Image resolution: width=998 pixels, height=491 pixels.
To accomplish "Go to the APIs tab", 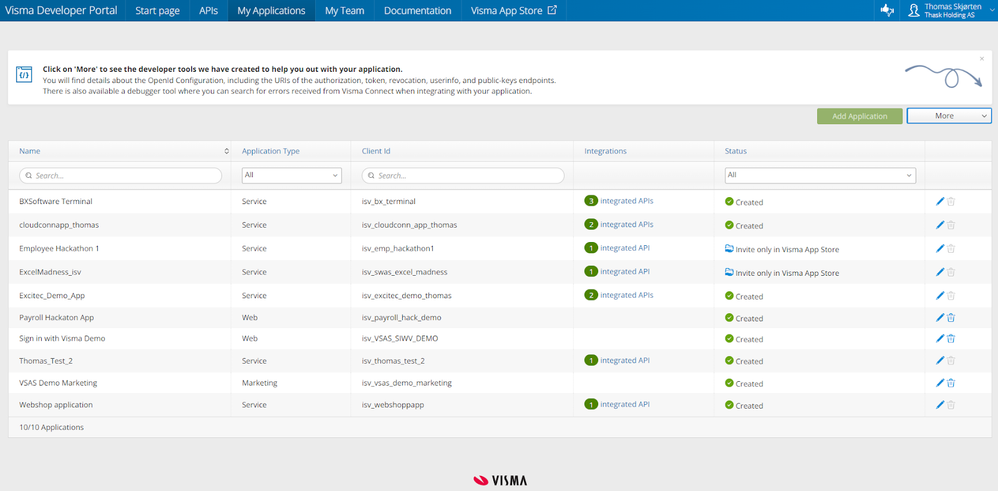I will tap(208, 11).
